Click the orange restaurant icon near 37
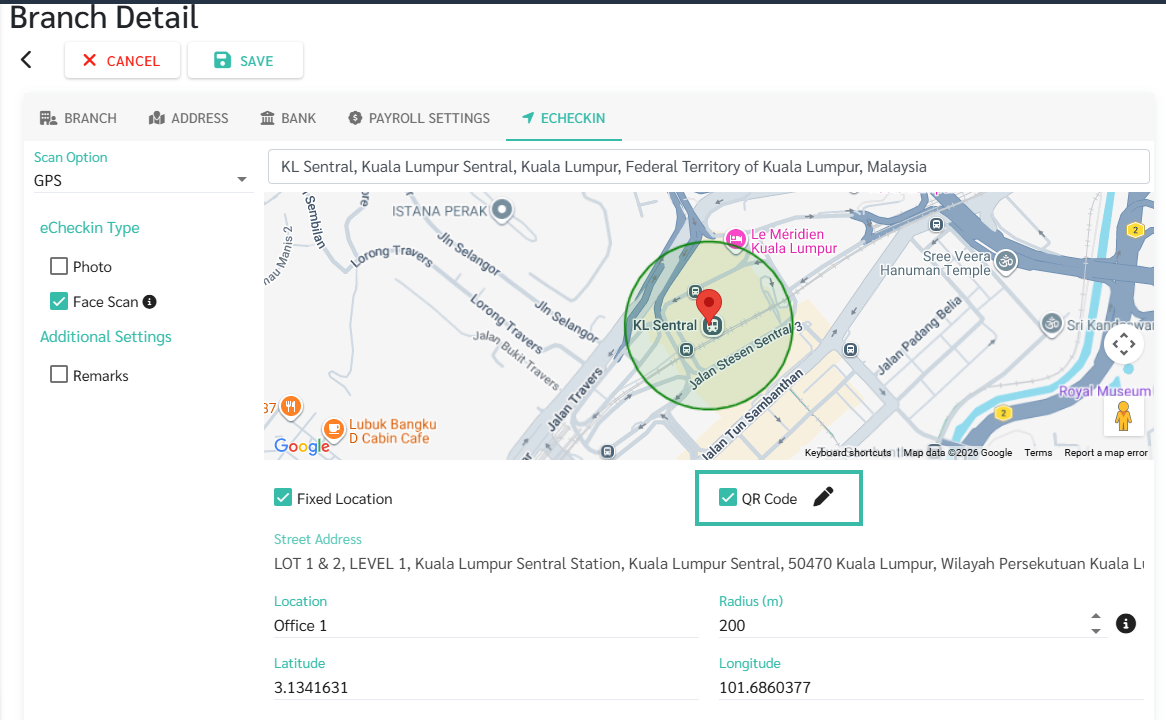 tap(291, 406)
